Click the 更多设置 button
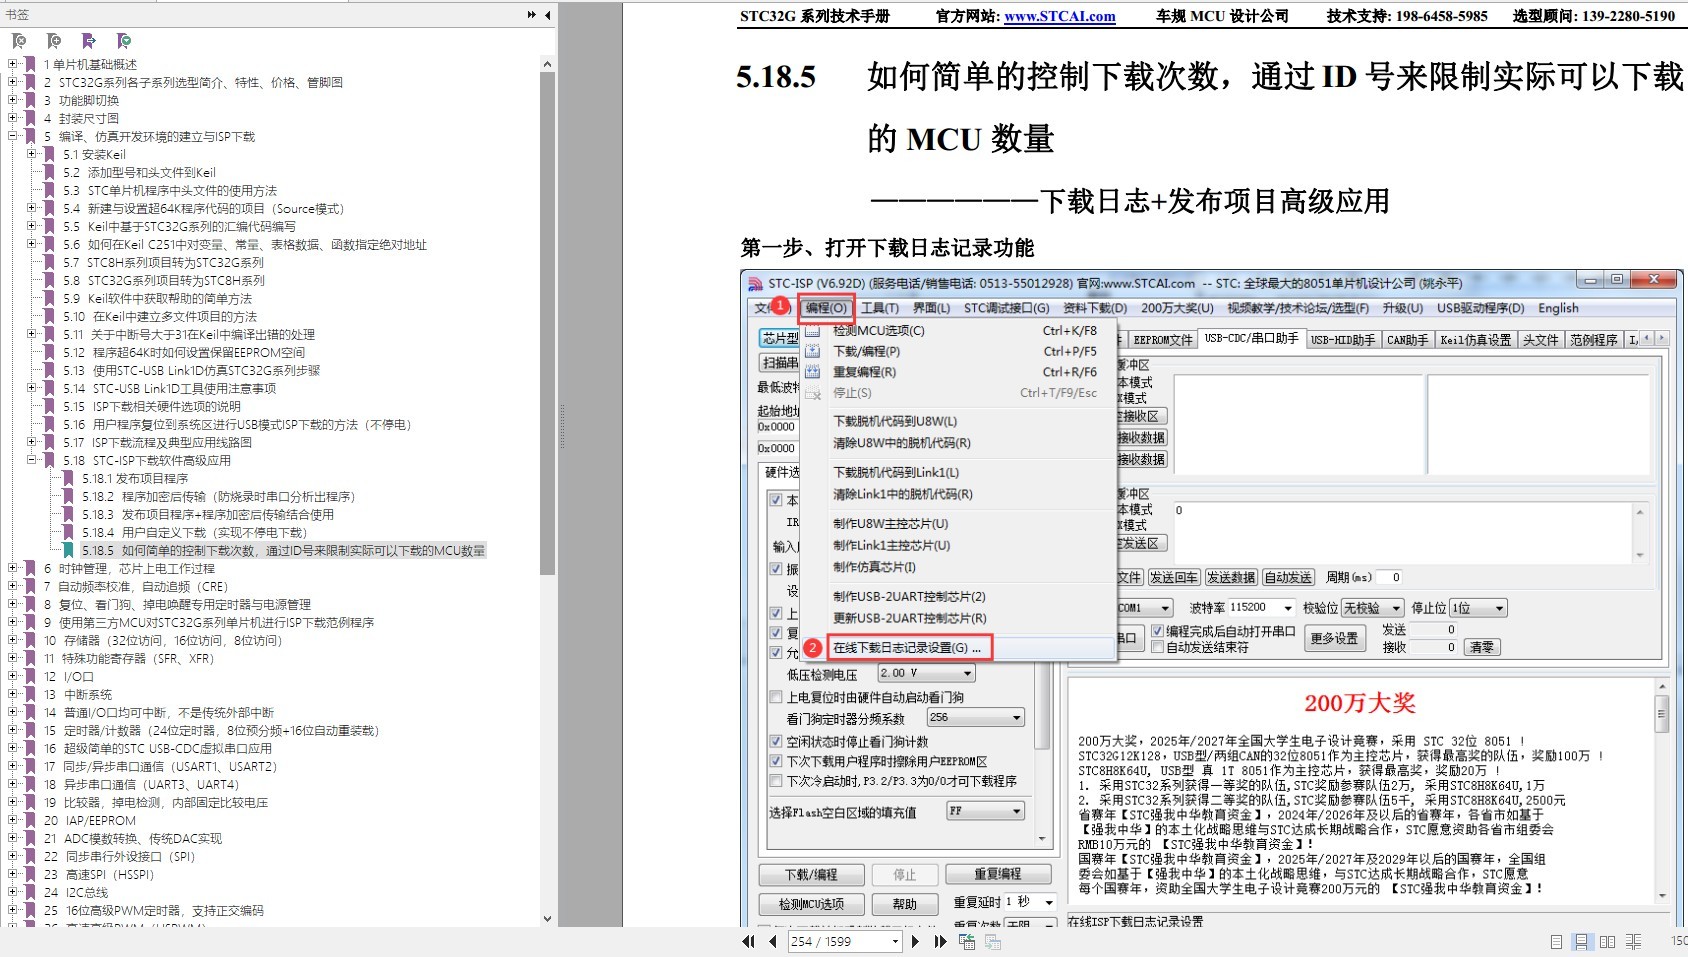The width and height of the screenshot is (1688, 957). [x=1334, y=638]
